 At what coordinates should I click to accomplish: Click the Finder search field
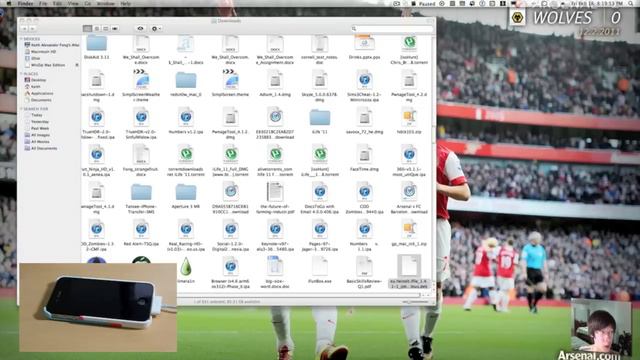click(391, 29)
